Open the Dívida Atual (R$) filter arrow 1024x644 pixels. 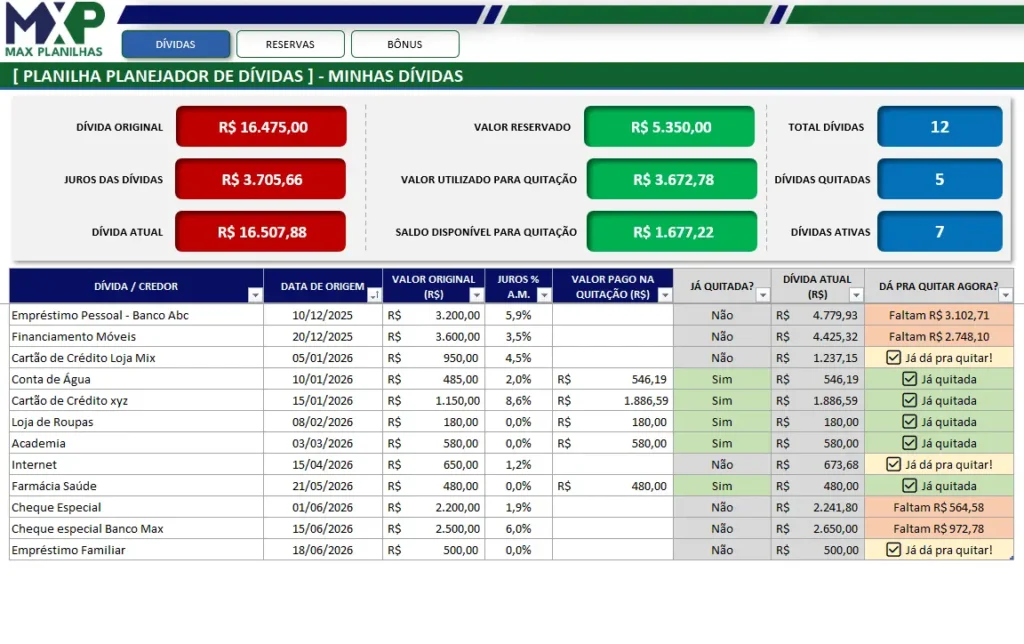[x=856, y=295]
